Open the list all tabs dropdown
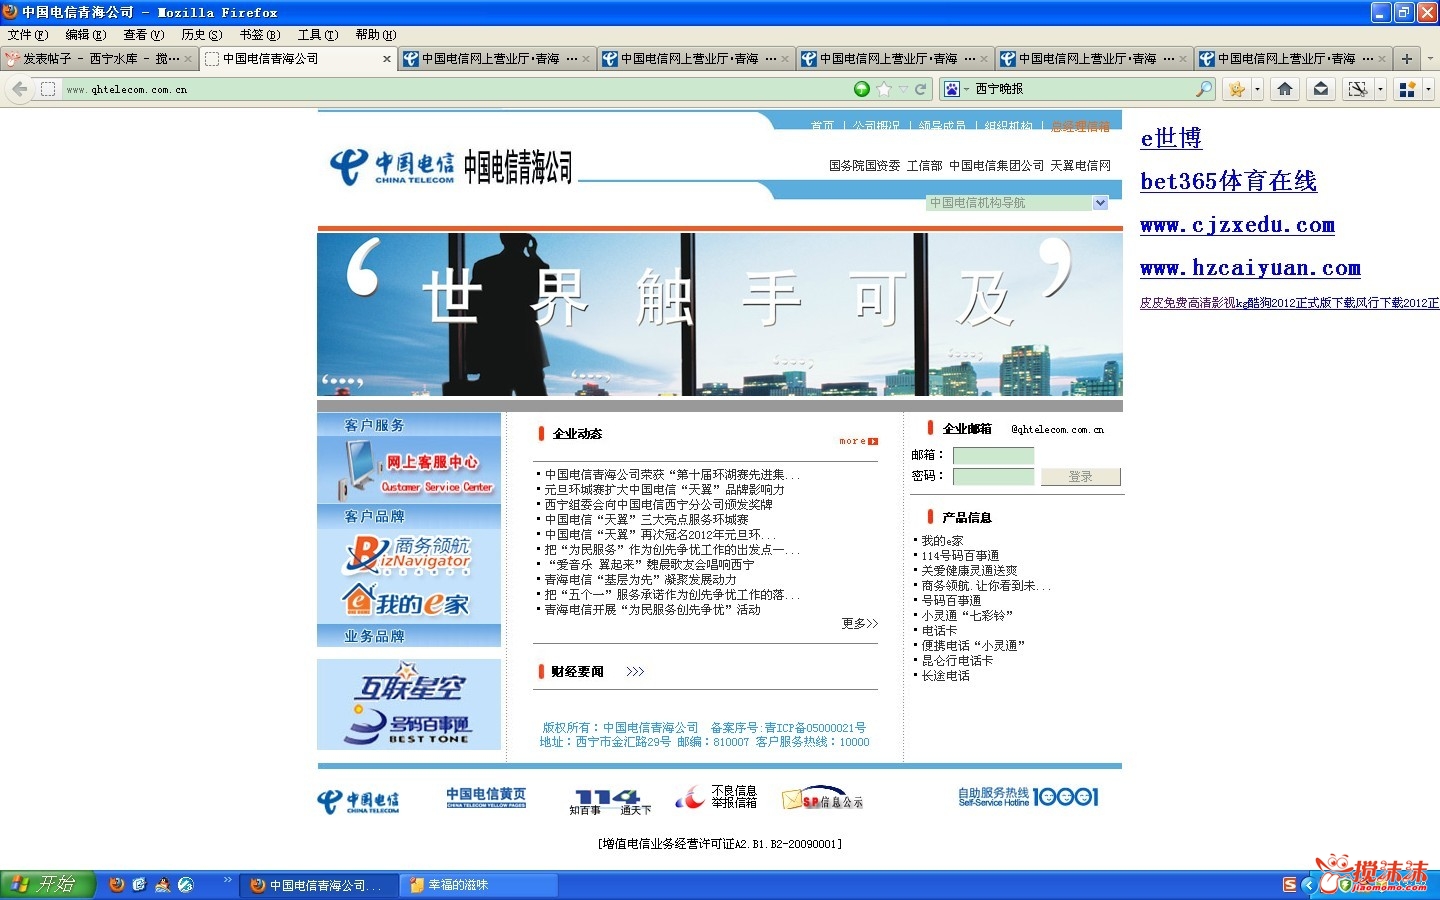Image resolution: width=1440 pixels, height=900 pixels. pyautogui.click(x=1429, y=59)
